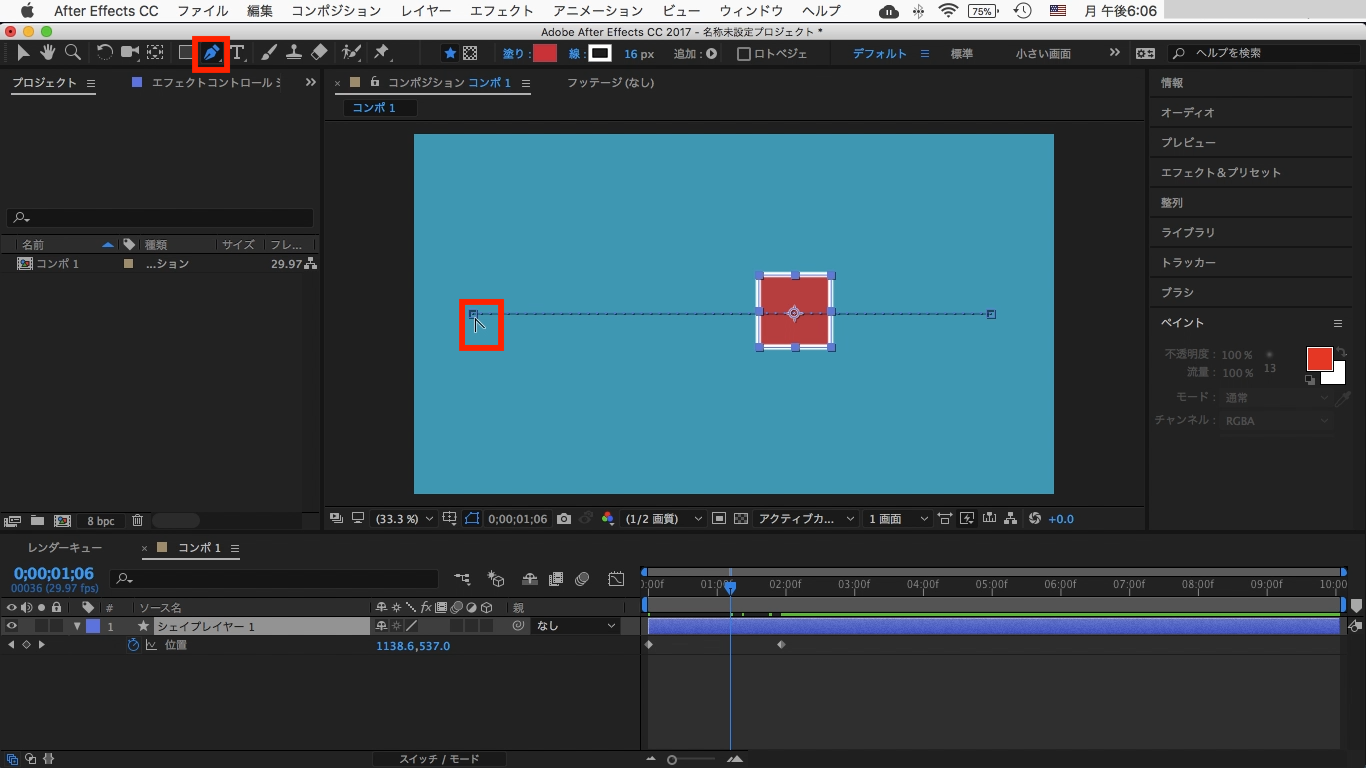Click the red 塗り fill color swatch
1366x768 pixels.
(x=544, y=54)
